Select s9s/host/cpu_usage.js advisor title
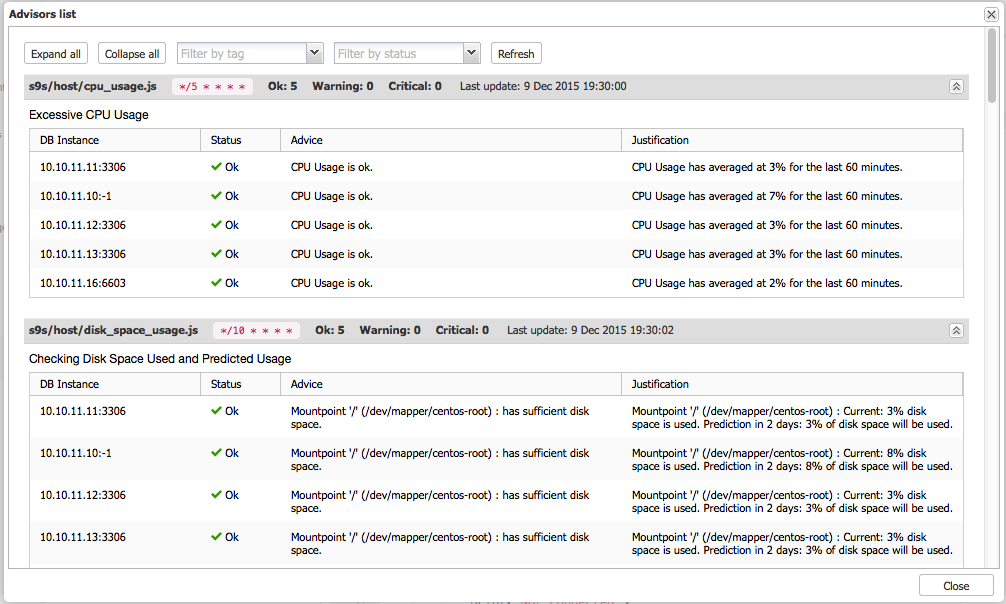The image size is (1006, 604). pyautogui.click(x=92, y=86)
